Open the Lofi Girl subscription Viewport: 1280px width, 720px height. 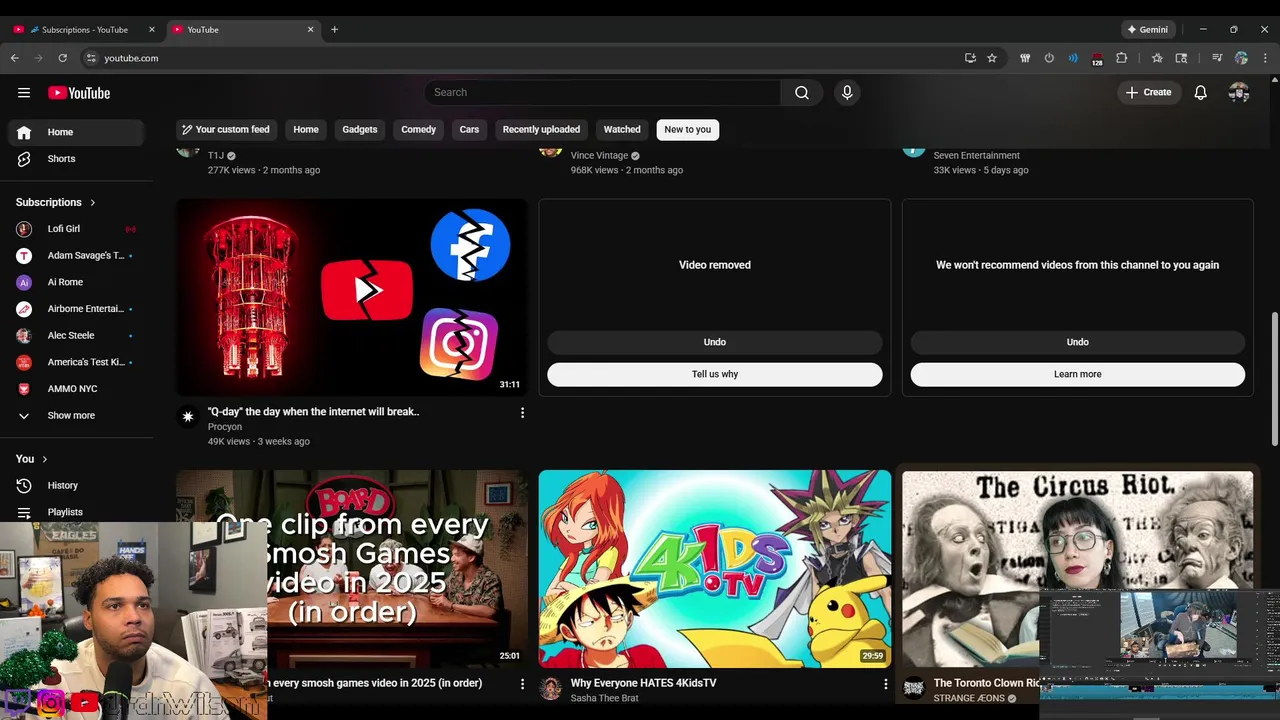coord(75,229)
